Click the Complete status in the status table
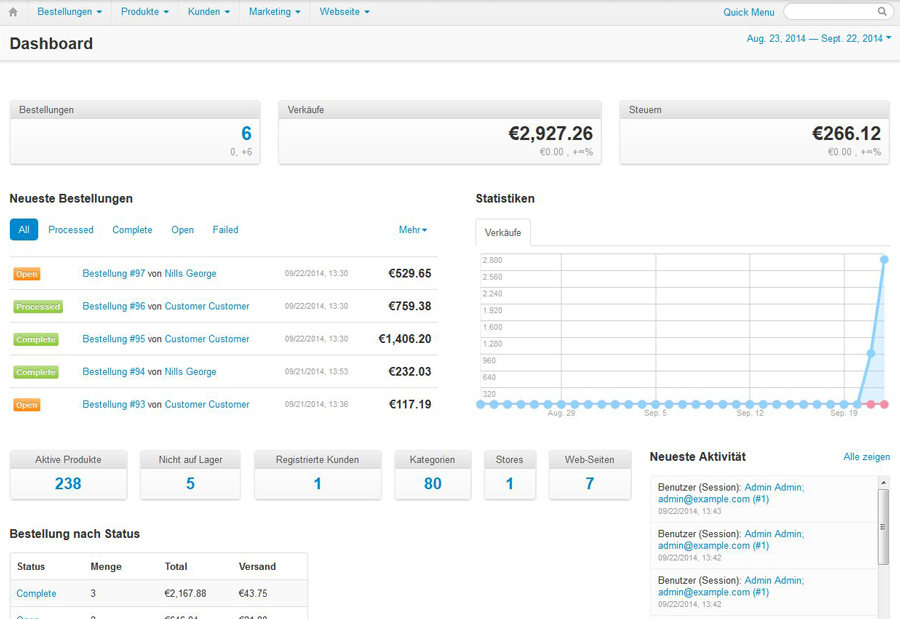Screen dimensions: 900x619 [36, 593]
